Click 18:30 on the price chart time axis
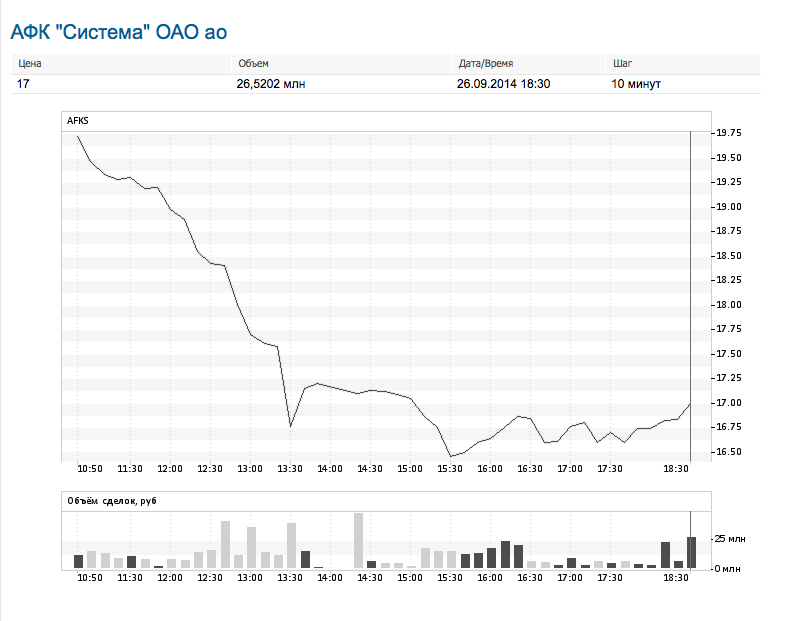The height and width of the screenshot is (621, 800). (x=676, y=468)
